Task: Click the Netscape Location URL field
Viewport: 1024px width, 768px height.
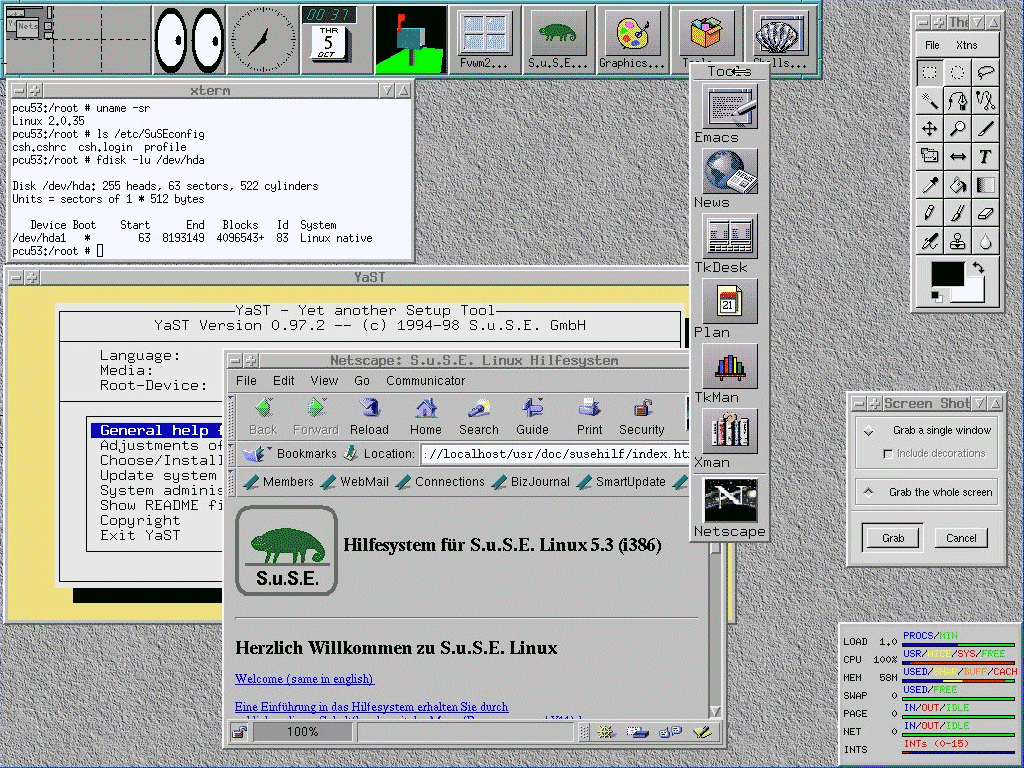Action: click(555, 454)
